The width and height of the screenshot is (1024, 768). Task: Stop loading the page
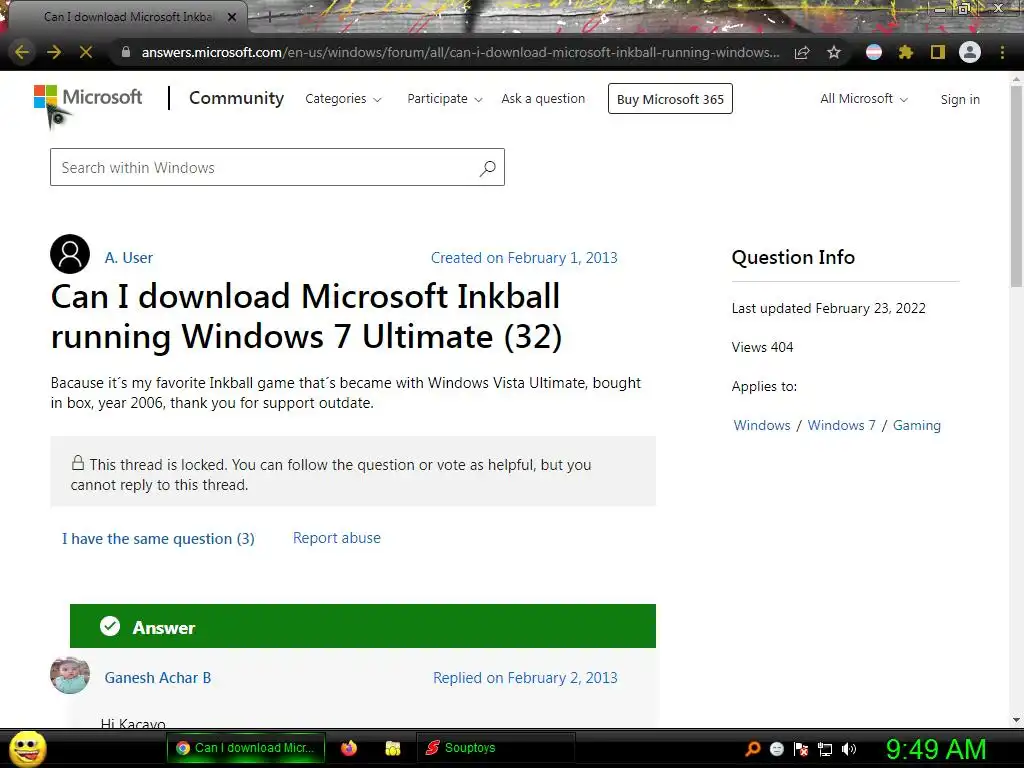(86, 52)
